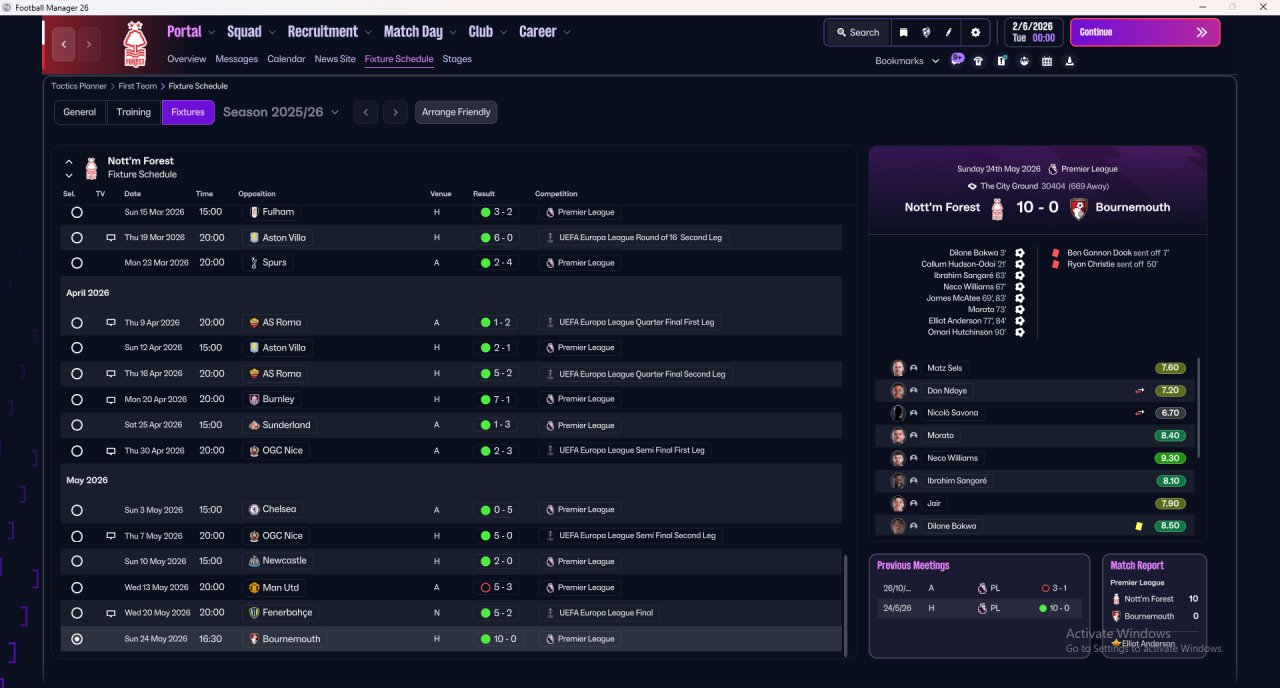Viewport: 1280px width, 688px height.
Task: Open the calendar grid icon in the bookmarks bar
Action: (x=1047, y=61)
